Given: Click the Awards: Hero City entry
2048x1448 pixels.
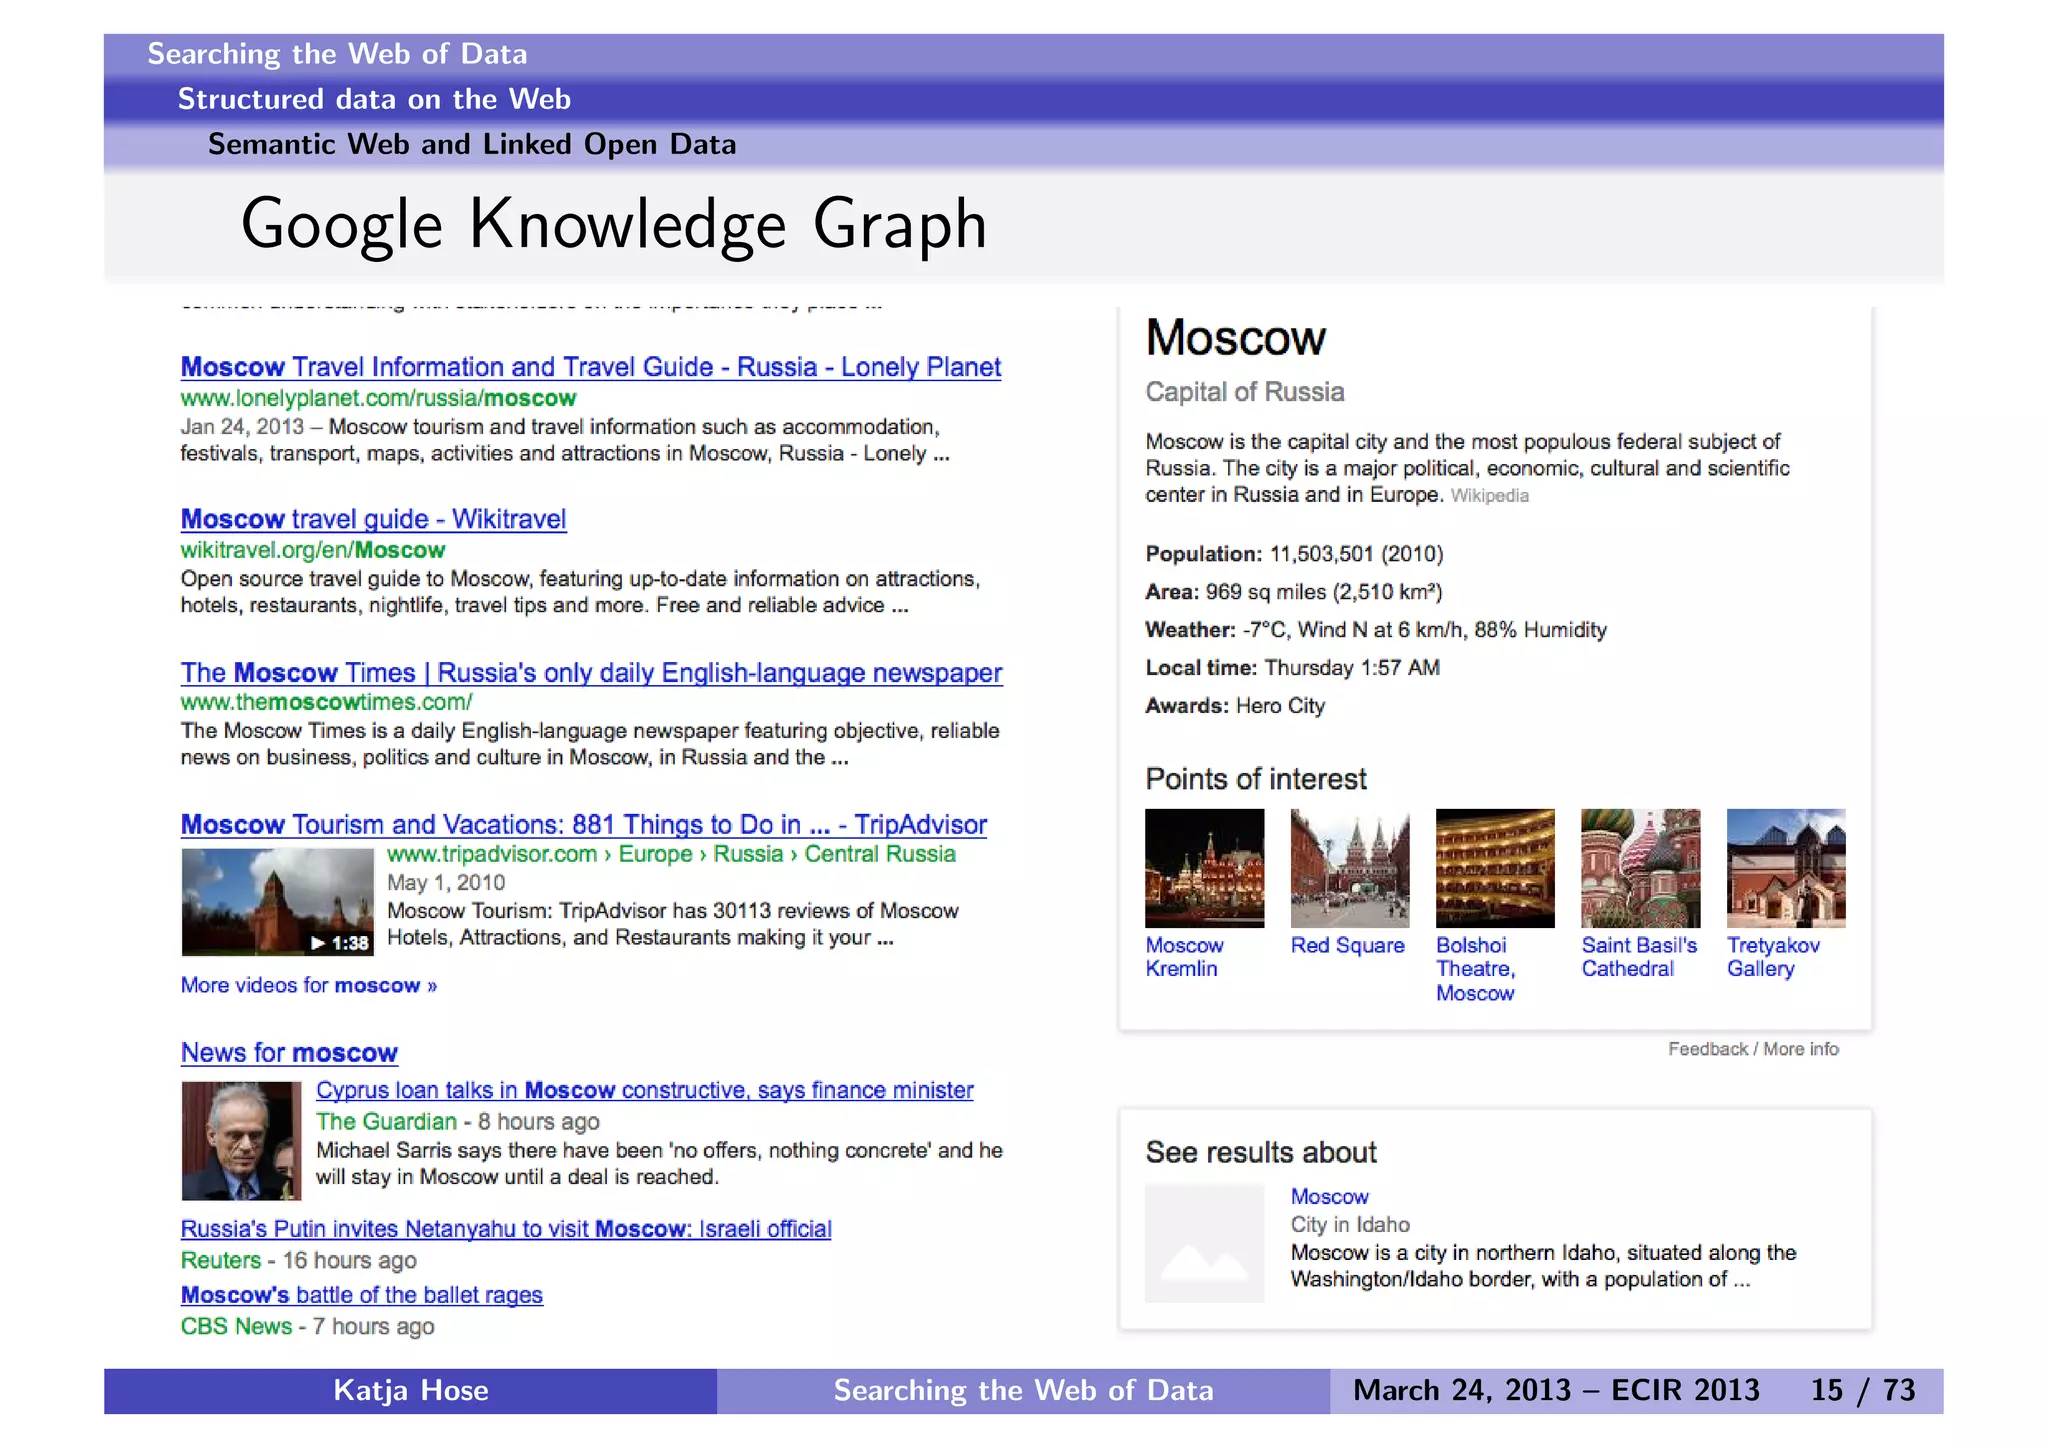Looking at the screenshot, I should tap(1235, 706).
